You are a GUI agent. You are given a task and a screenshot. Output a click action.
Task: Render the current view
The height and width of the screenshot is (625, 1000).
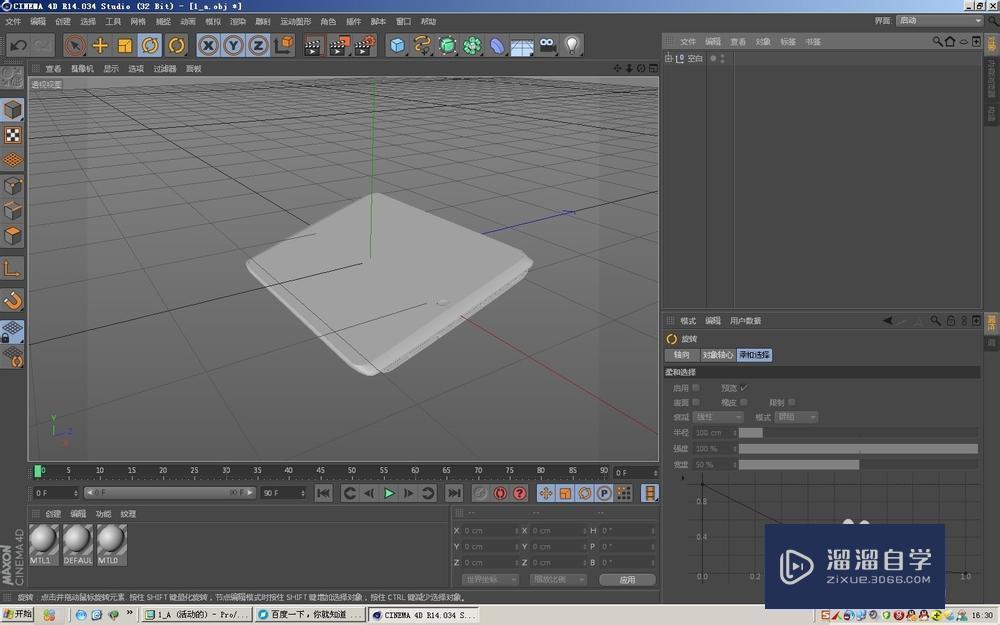coord(310,45)
